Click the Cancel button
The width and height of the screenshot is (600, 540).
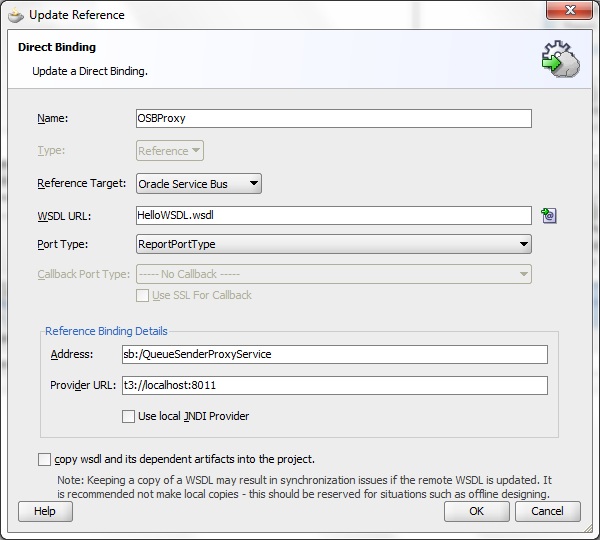[548, 511]
